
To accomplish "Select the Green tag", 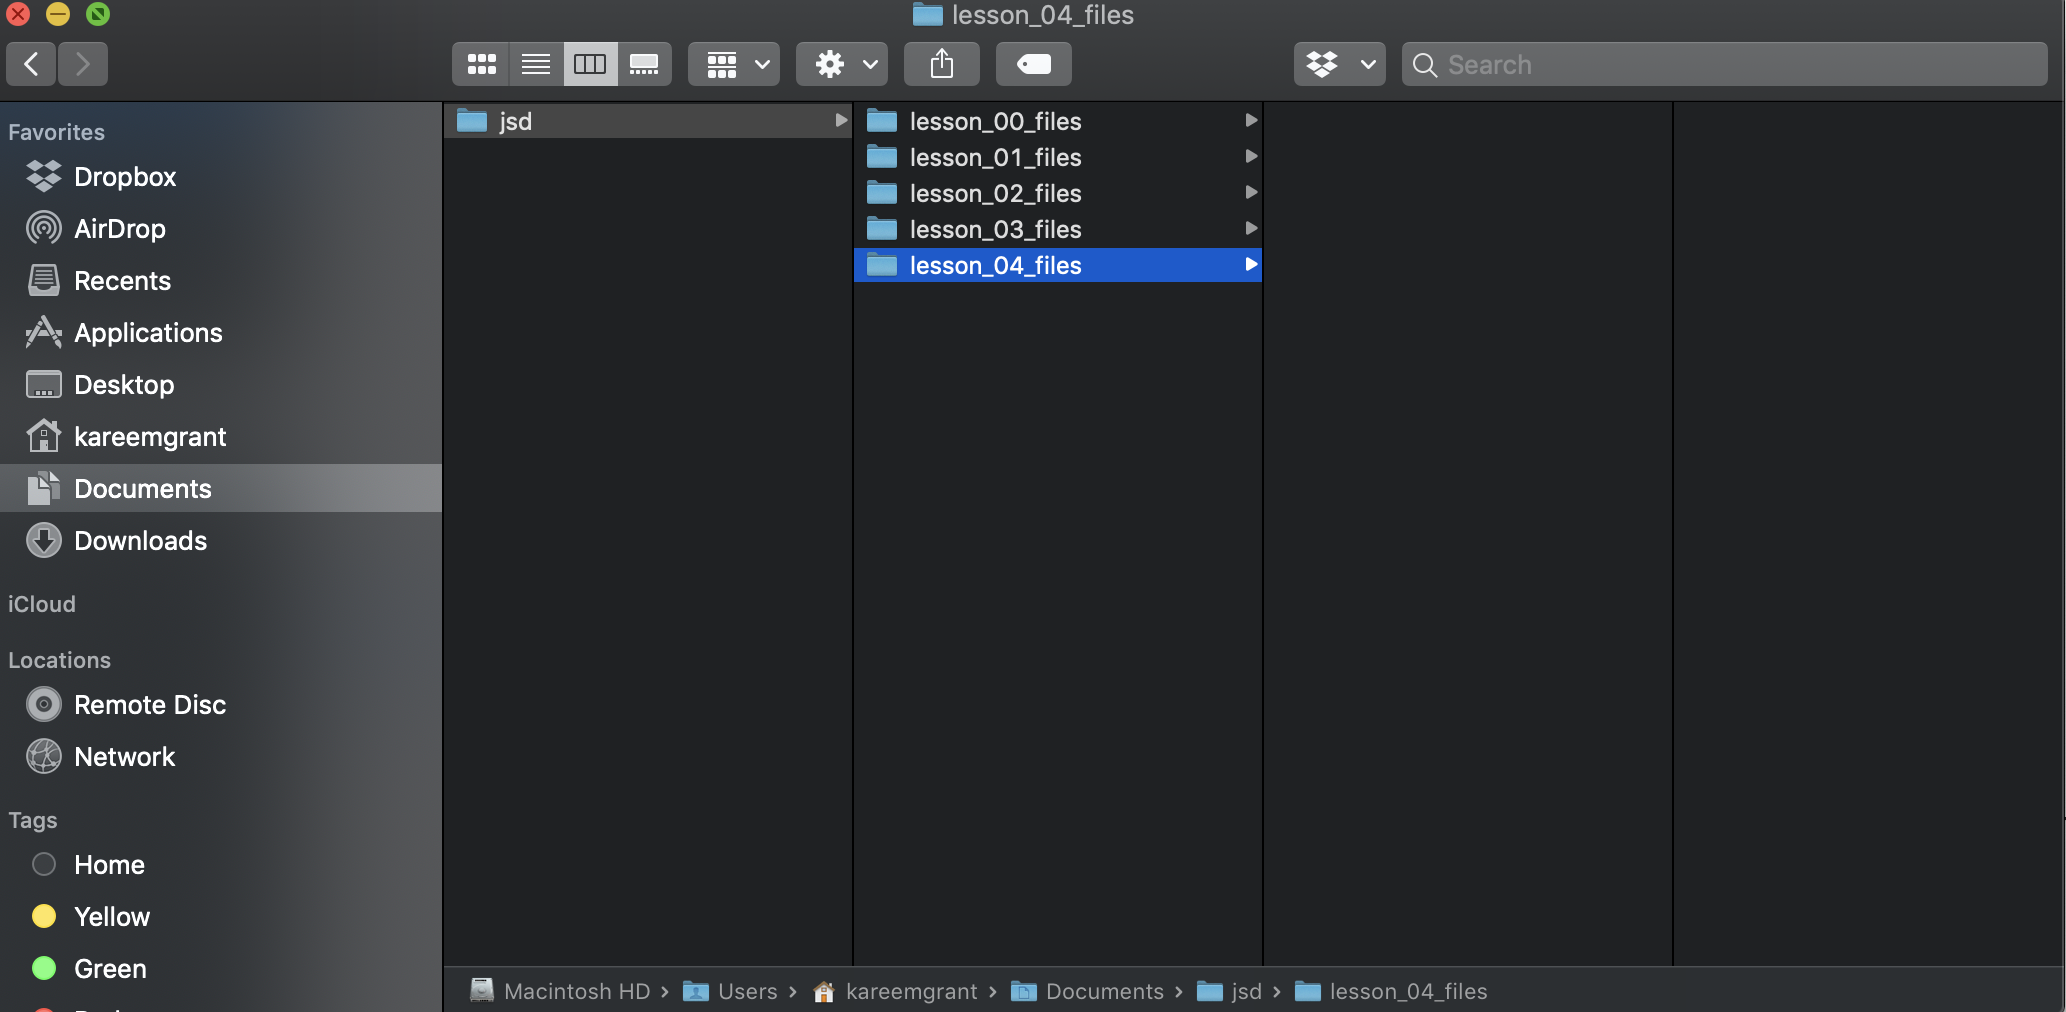I will [x=110, y=969].
